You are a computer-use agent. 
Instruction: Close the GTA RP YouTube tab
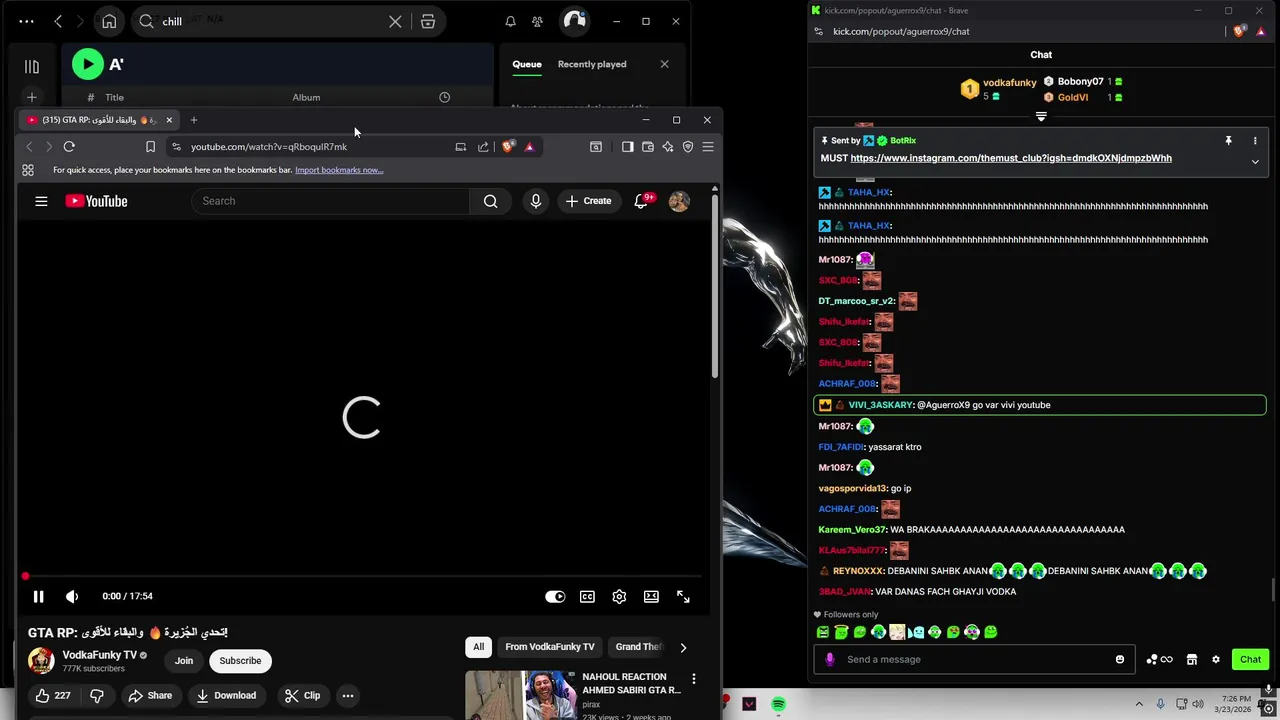(x=169, y=120)
